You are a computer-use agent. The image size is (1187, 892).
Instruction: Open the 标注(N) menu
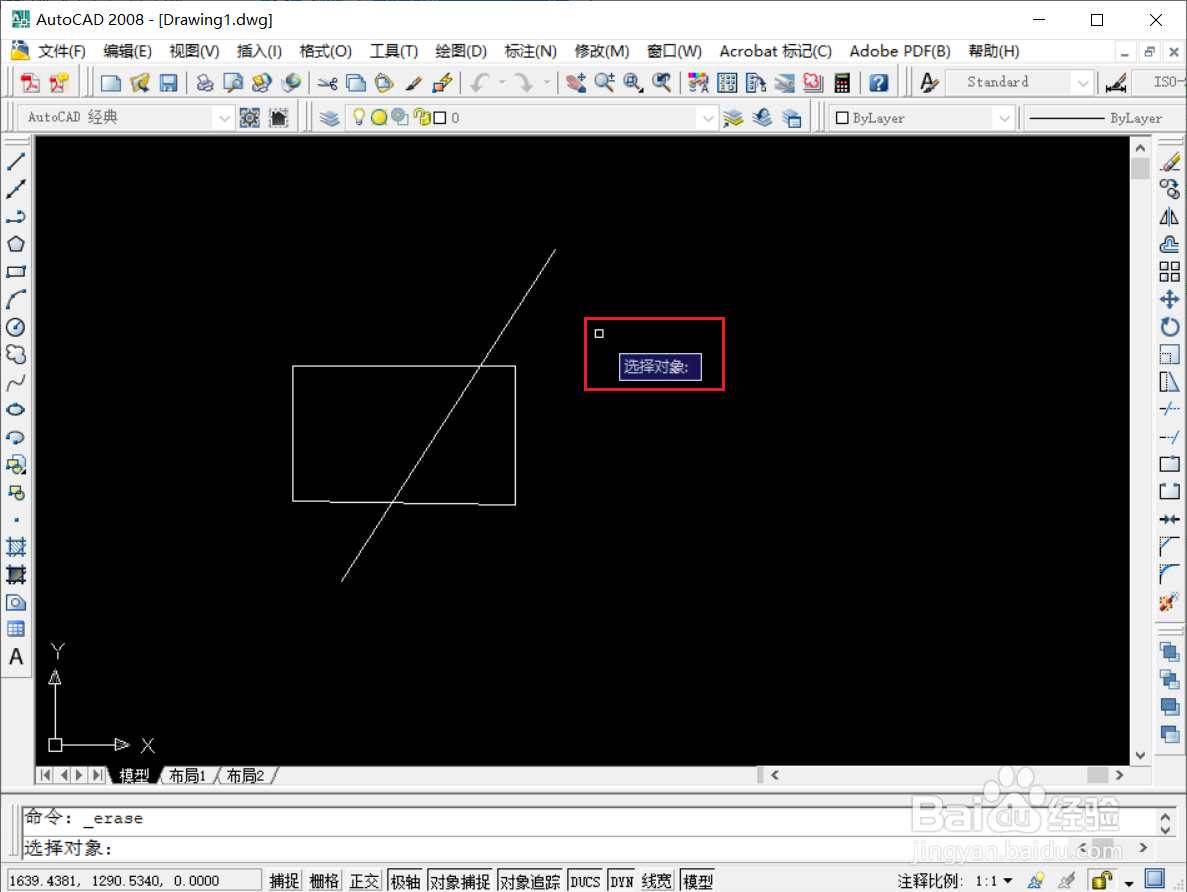click(531, 51)
